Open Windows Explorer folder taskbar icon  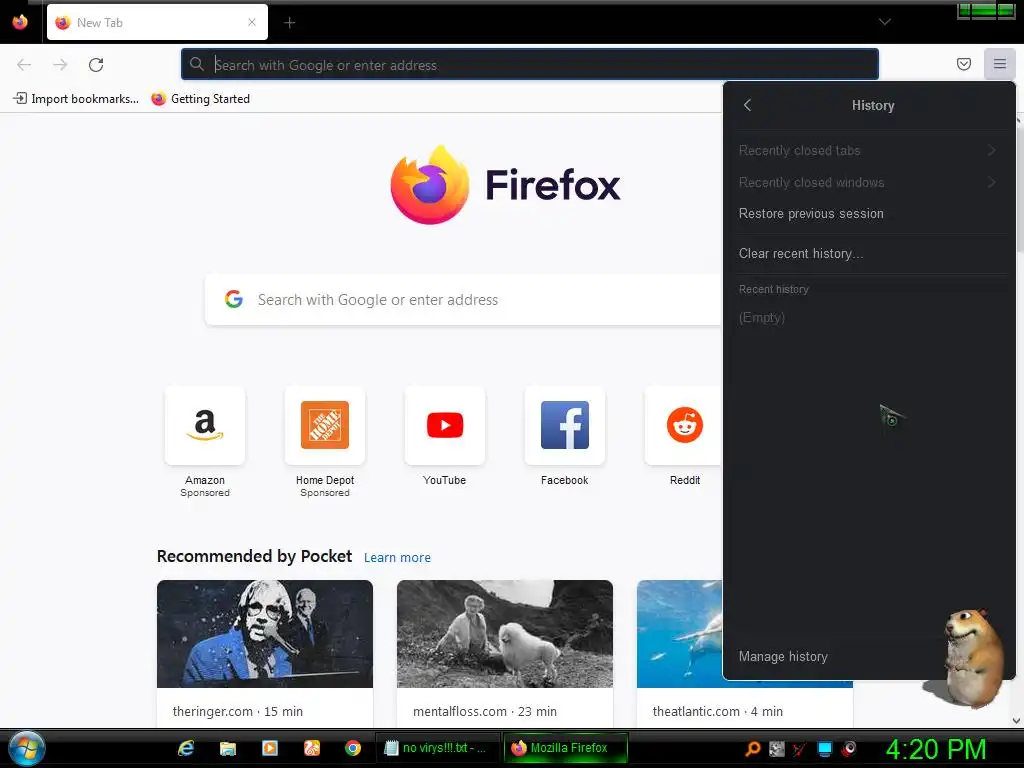pyautogui.click(x=228, y=748)
